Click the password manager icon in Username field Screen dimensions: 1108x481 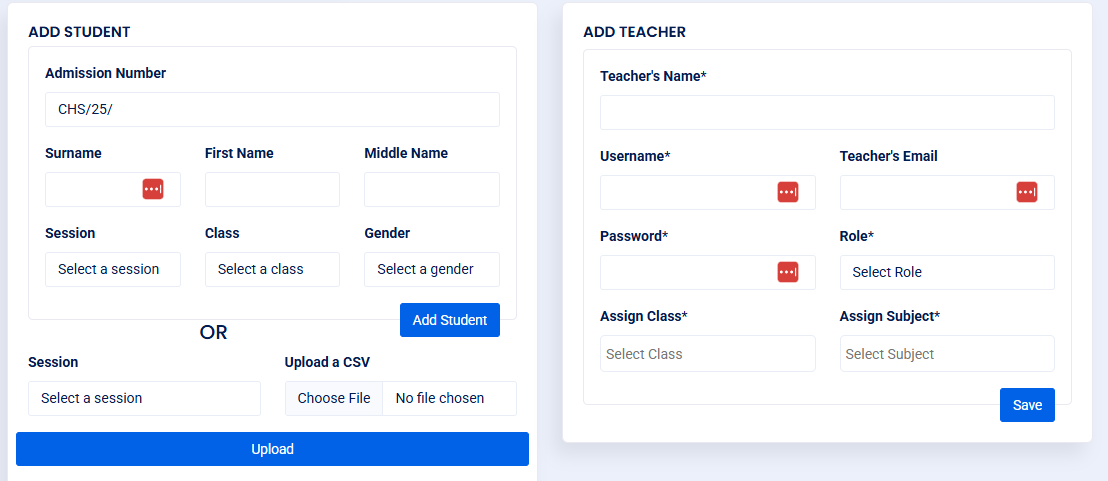(788, 192)
